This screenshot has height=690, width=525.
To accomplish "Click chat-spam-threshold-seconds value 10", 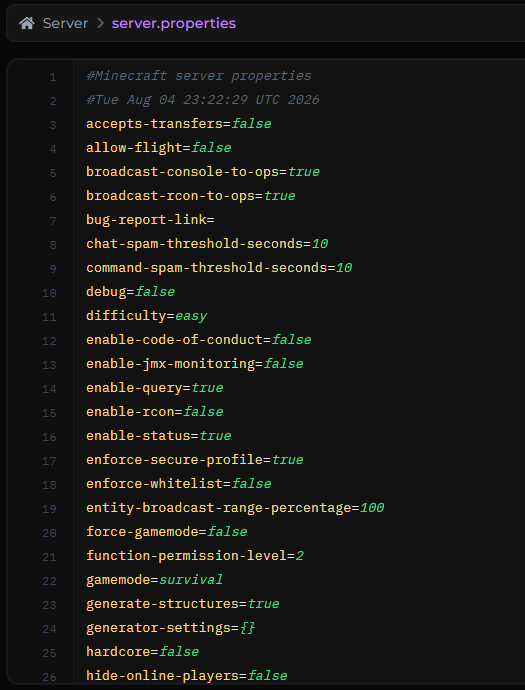I will (320, 244).
